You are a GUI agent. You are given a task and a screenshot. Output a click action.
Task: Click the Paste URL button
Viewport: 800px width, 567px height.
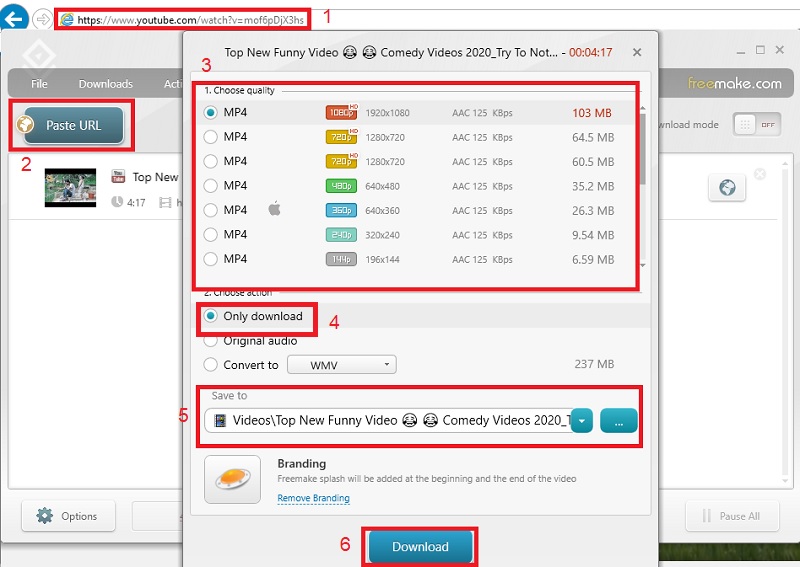73,125
